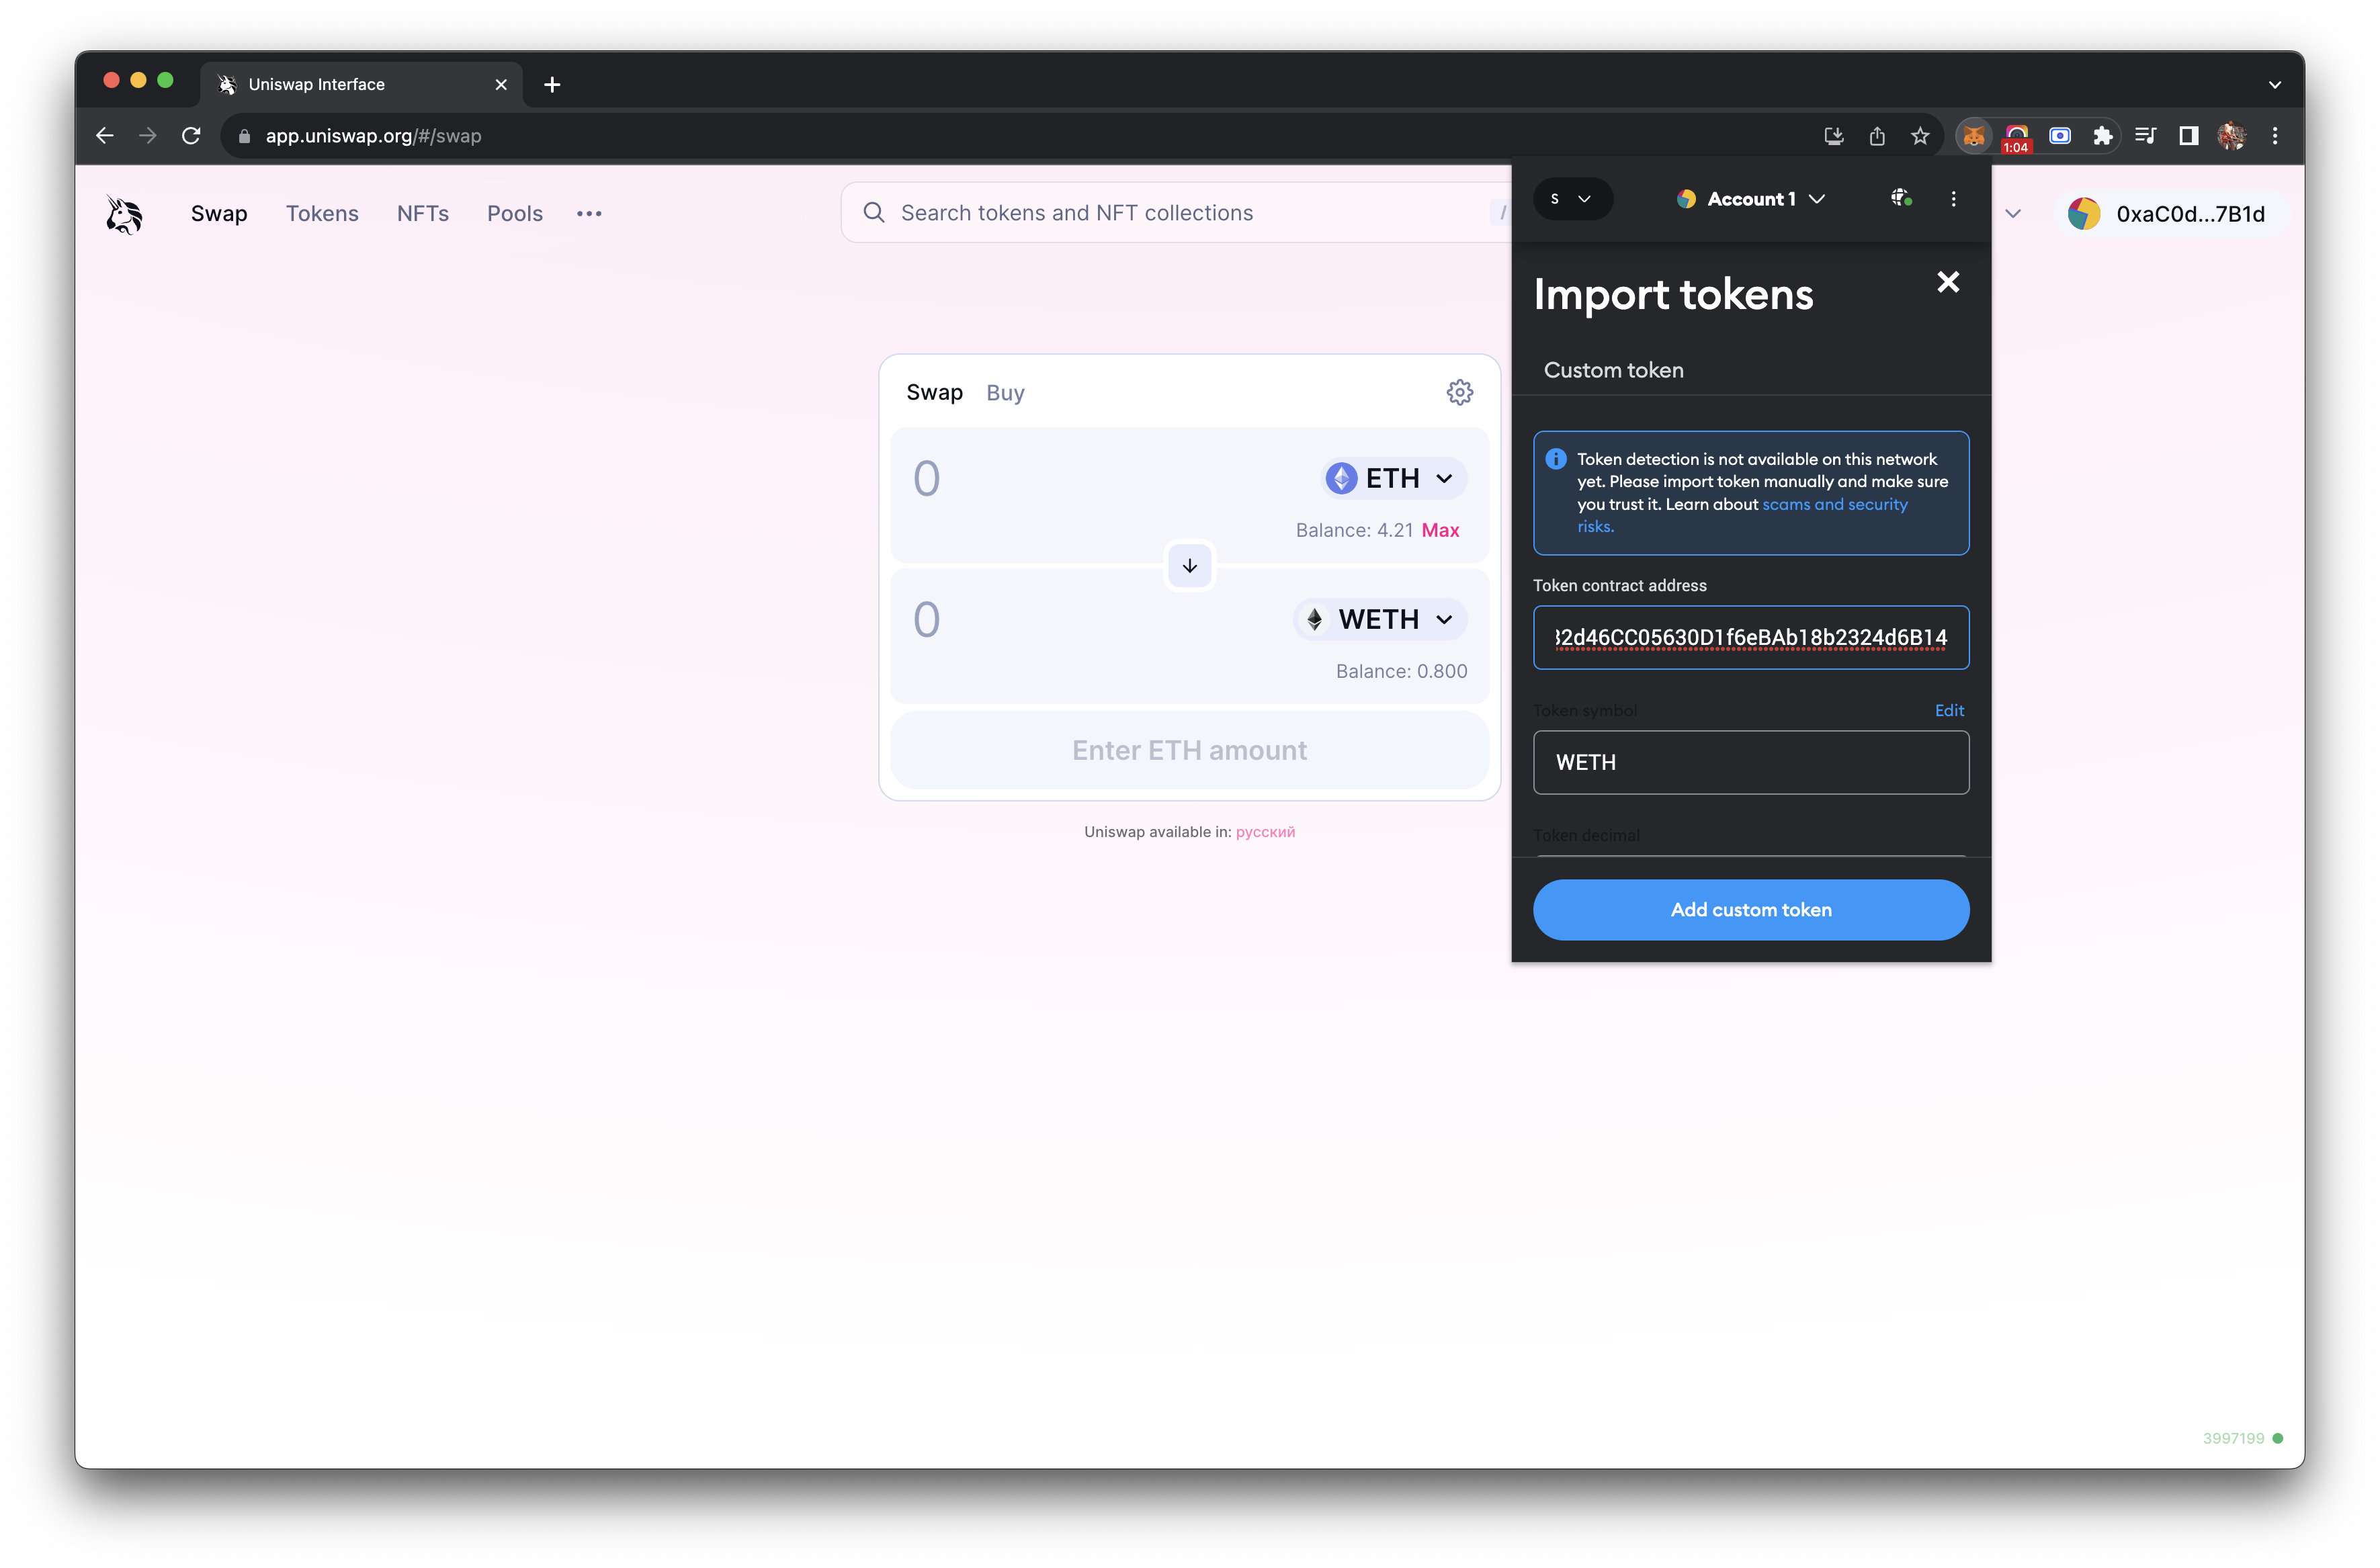2380x1568 pixels.
Task: Open swap settings gear icon
Action: click(x=1459, y=392)
